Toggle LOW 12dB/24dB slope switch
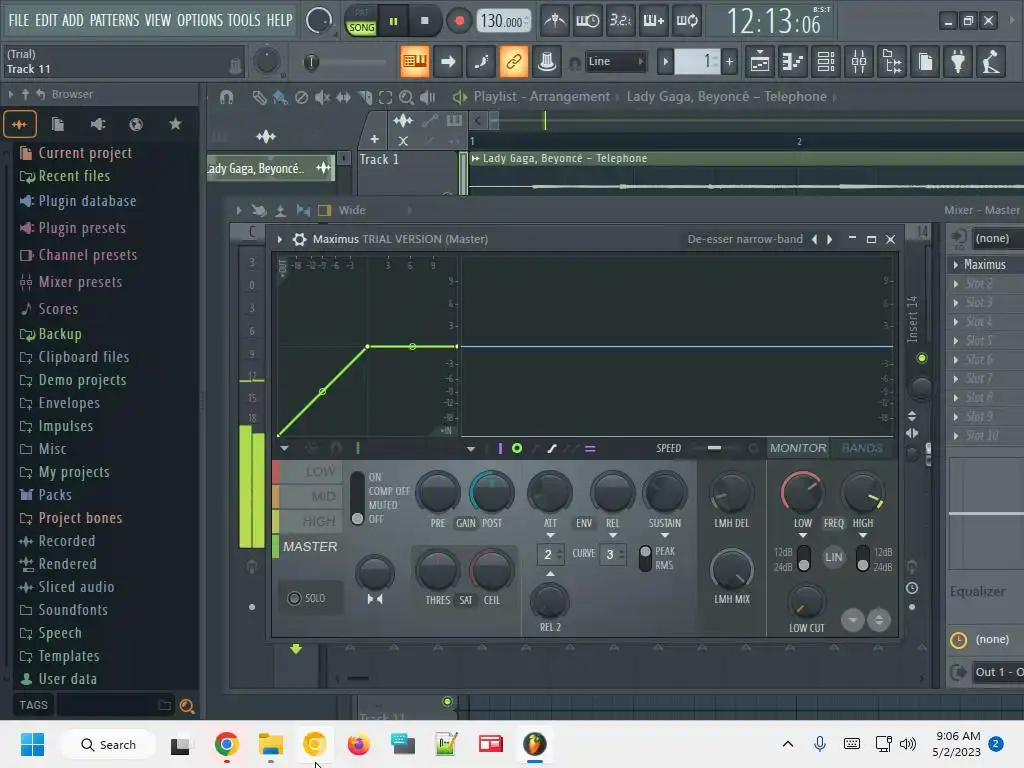The image size is (1024, 768). click(804, 558)
